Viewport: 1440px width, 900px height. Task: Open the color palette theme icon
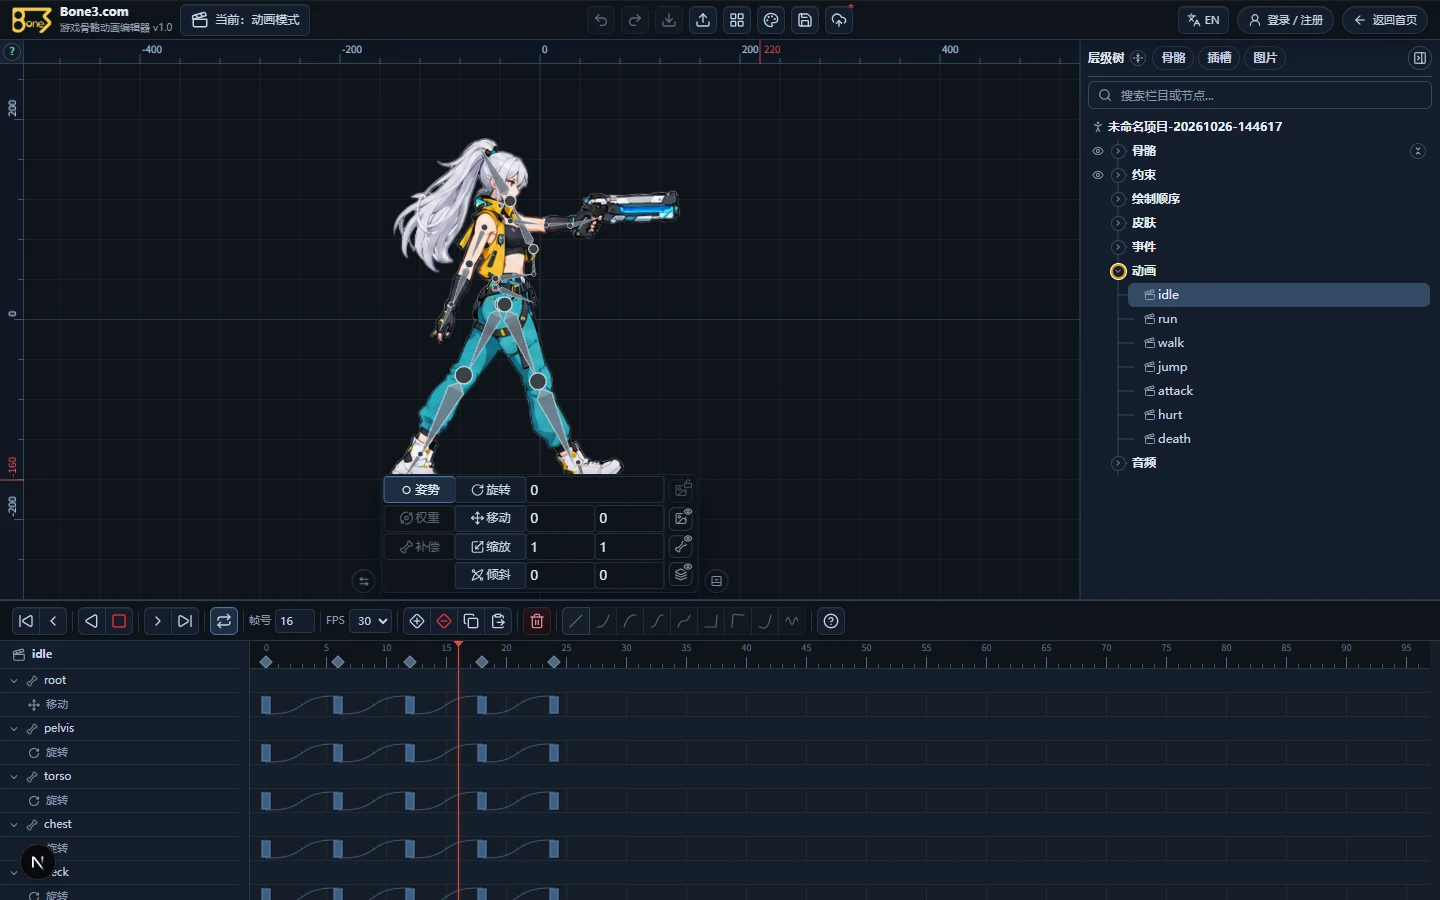[x=771, y=20]
